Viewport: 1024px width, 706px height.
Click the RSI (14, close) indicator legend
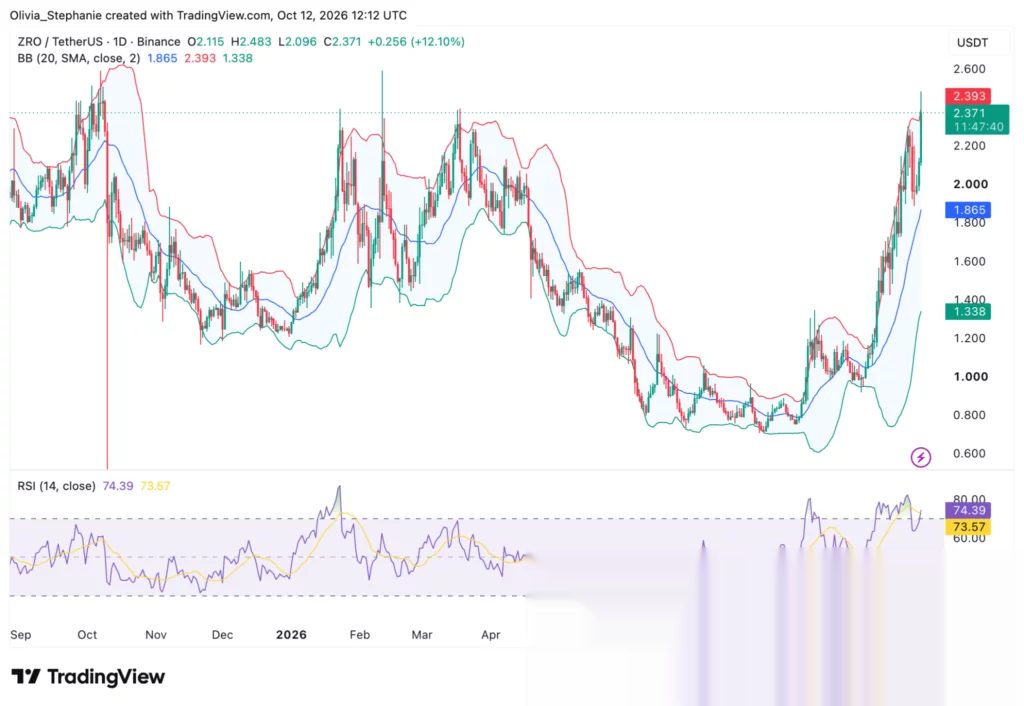56,486
